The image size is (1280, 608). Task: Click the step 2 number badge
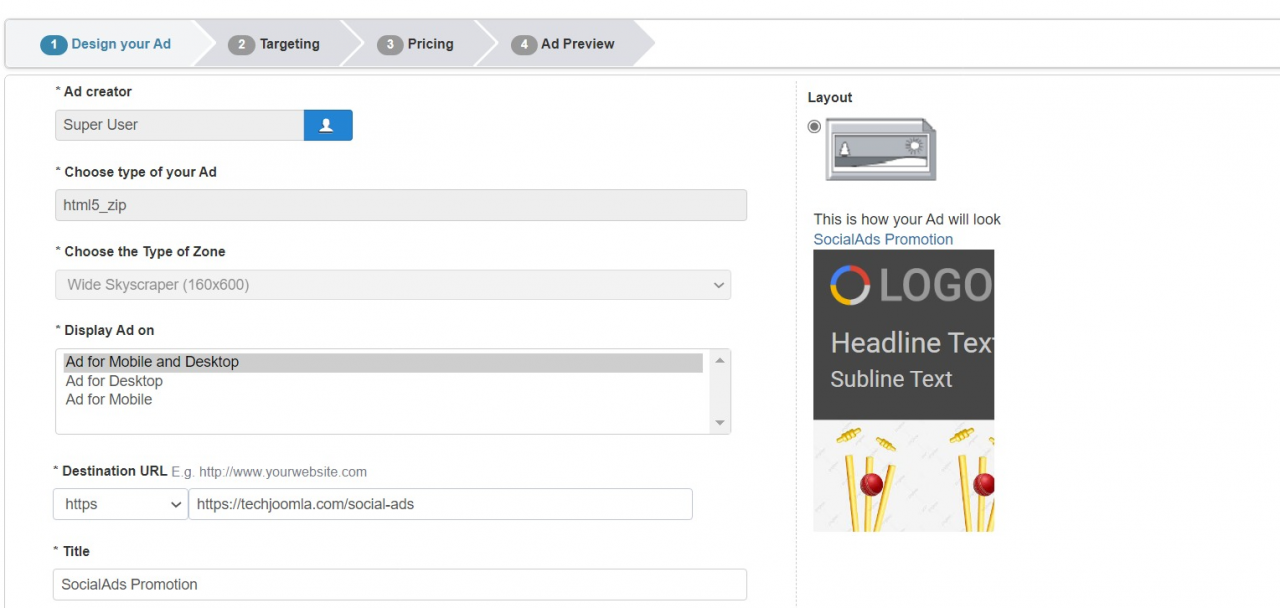coord(241,45)
